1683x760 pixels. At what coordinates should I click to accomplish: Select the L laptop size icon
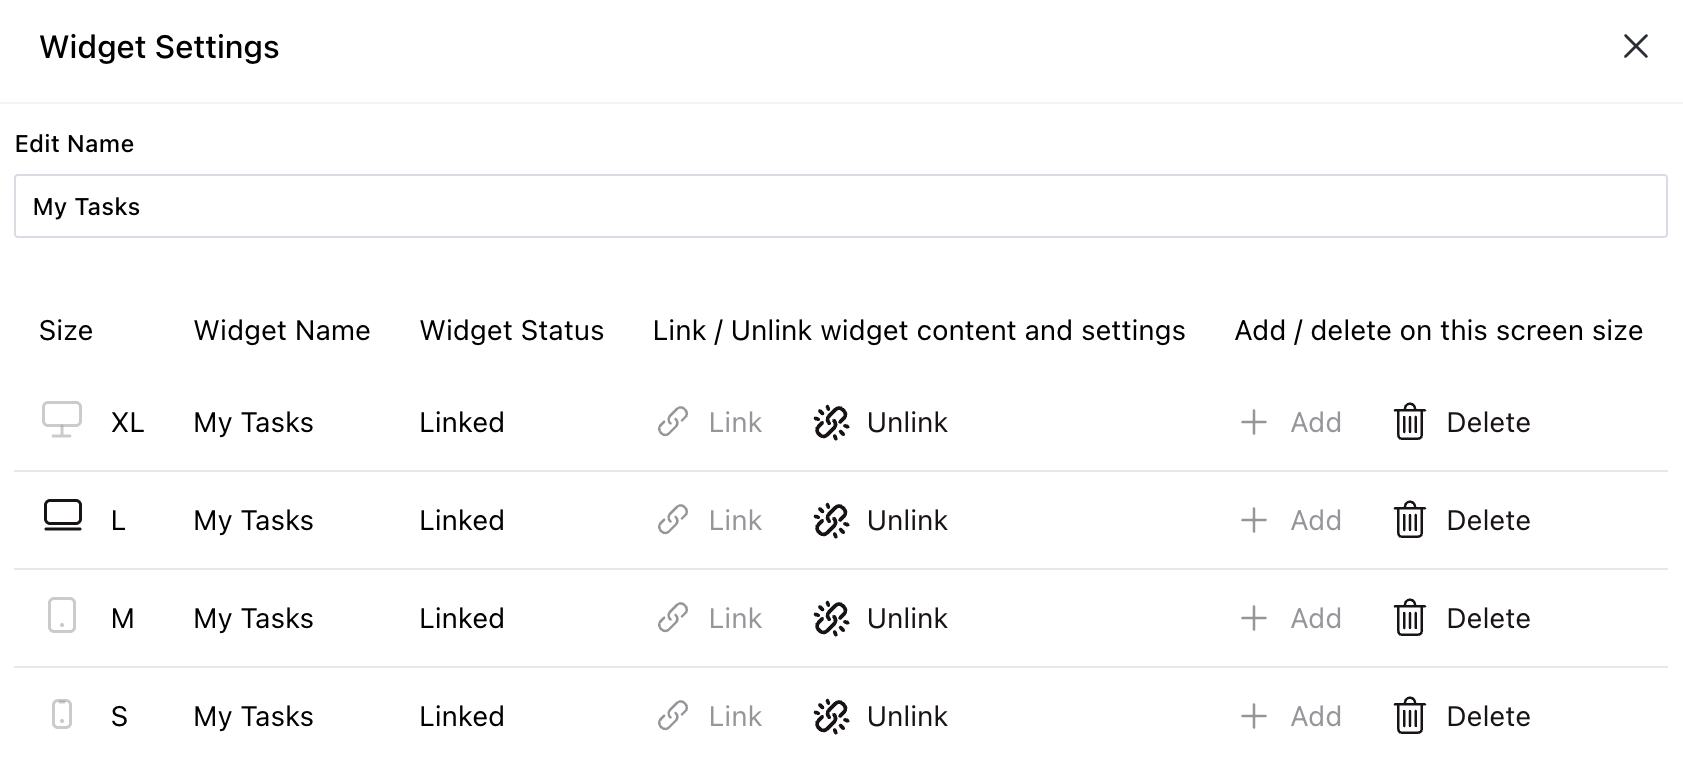pos(63,517)
